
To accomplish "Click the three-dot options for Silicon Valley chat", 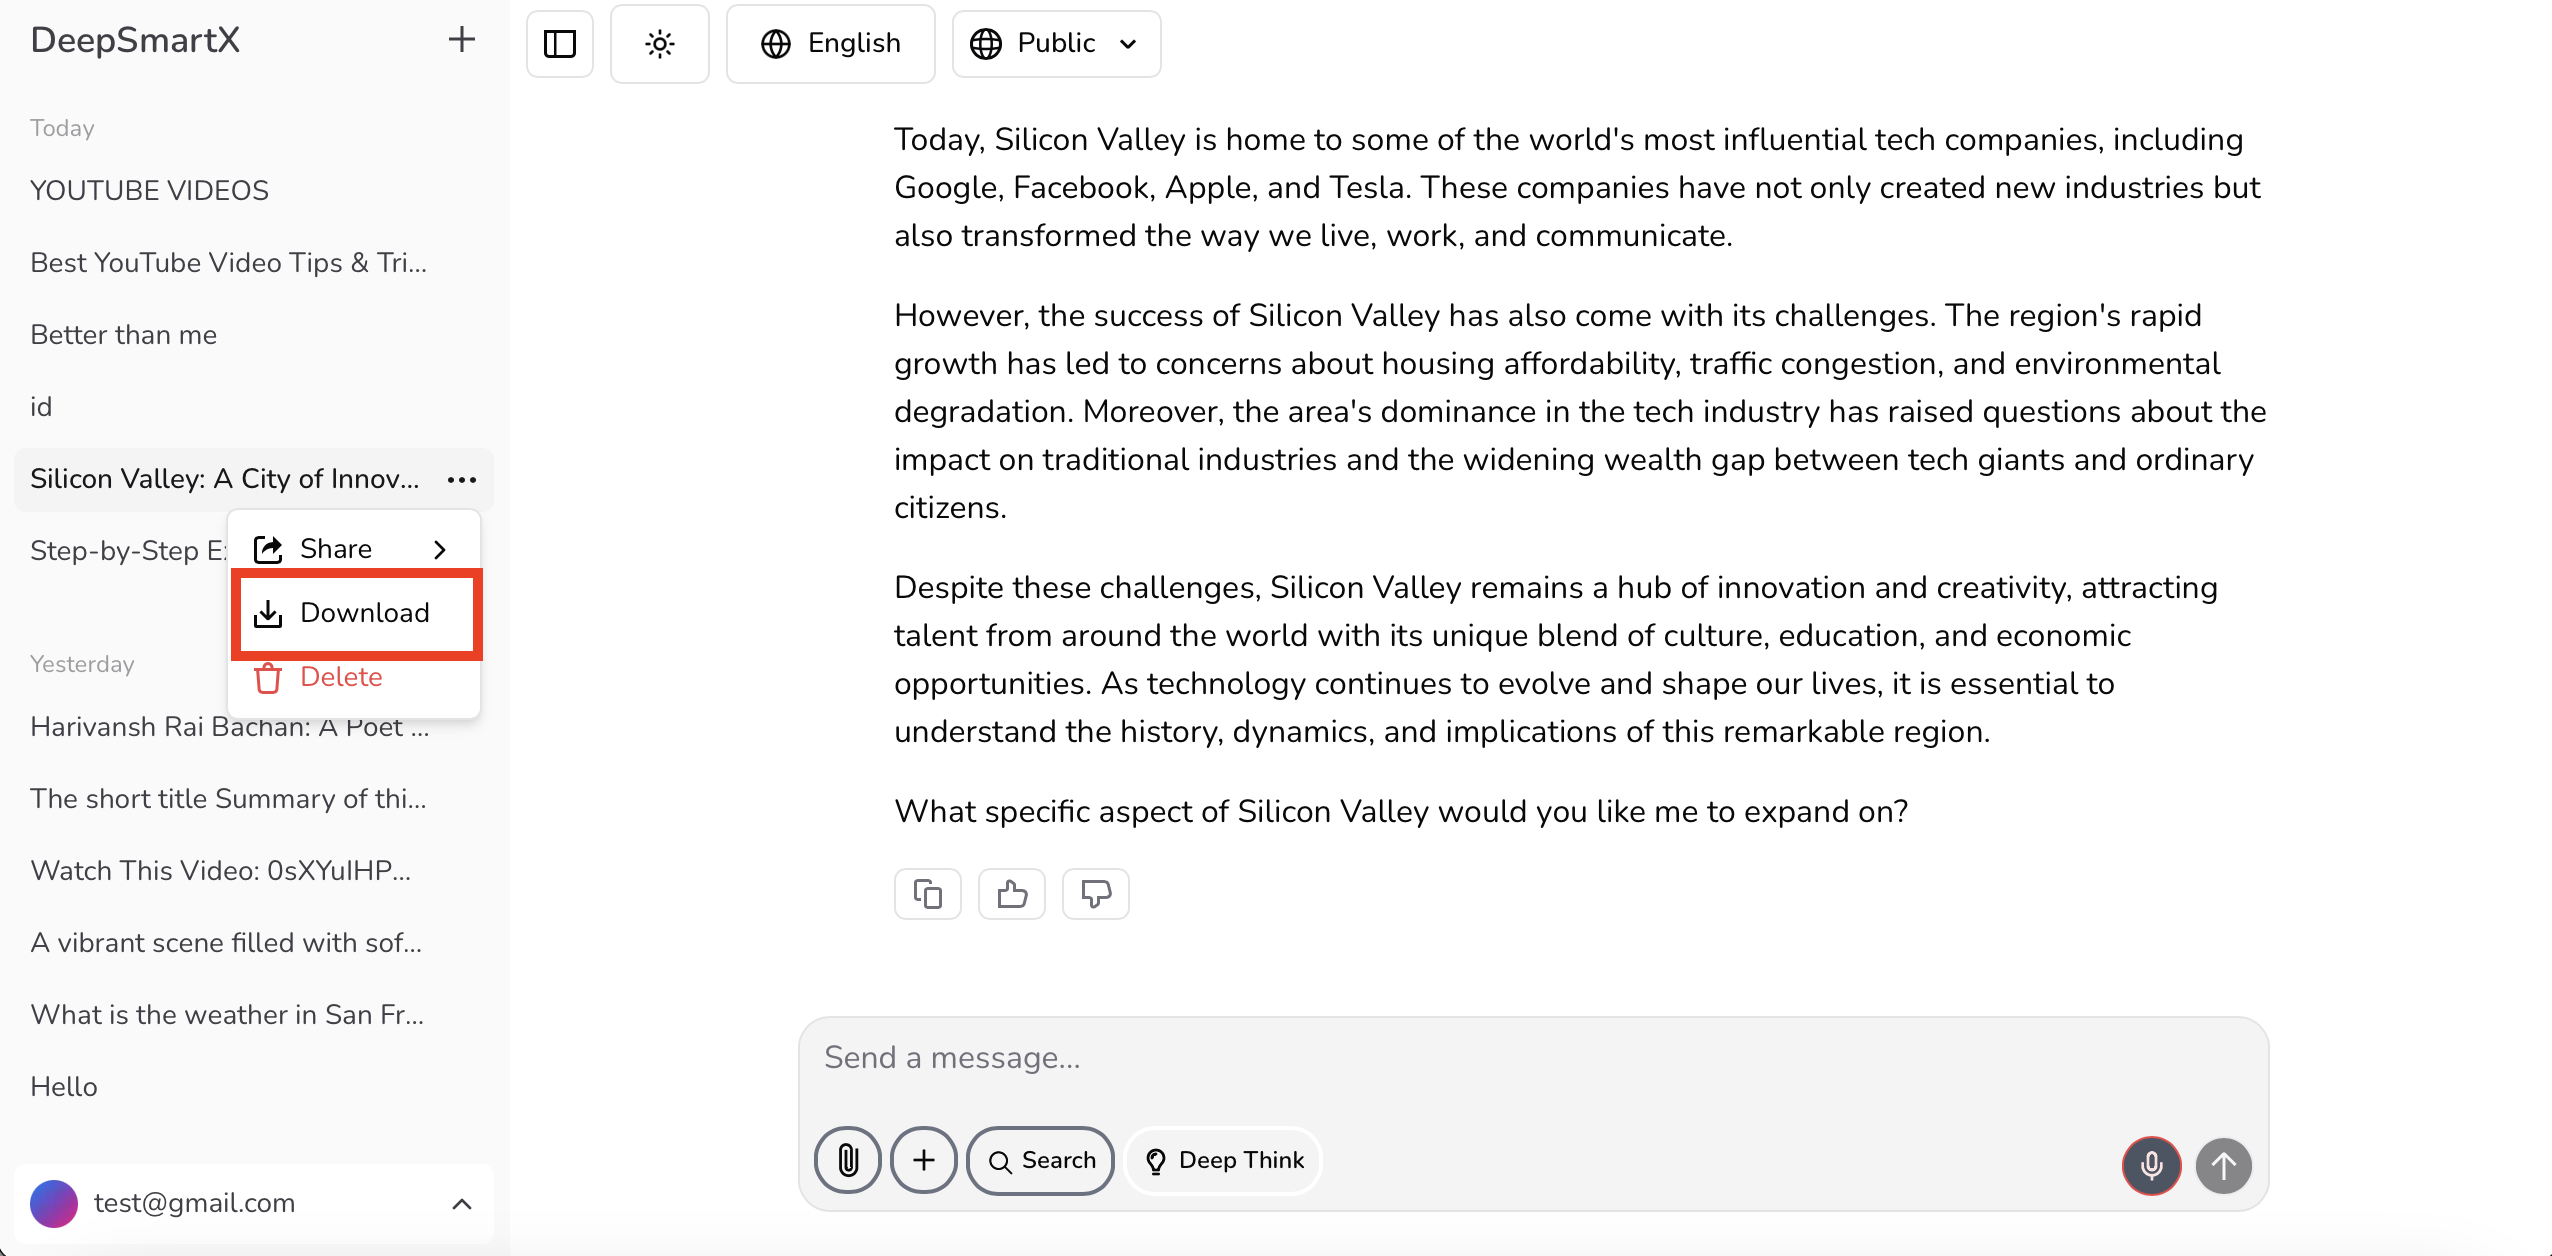I will click(x=462, y=480).
